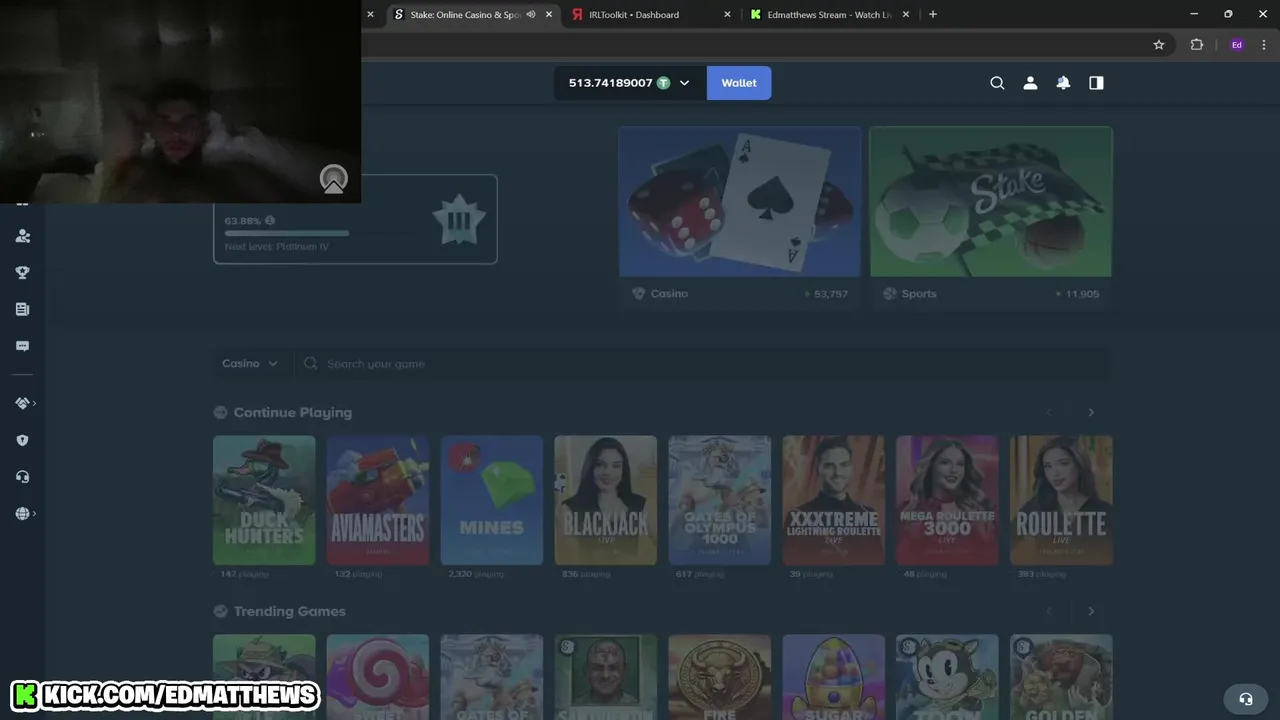The height and width of the screenshot is (720, 1280).
Task: Open the balance currency dropdown
Action: (684, 83)
